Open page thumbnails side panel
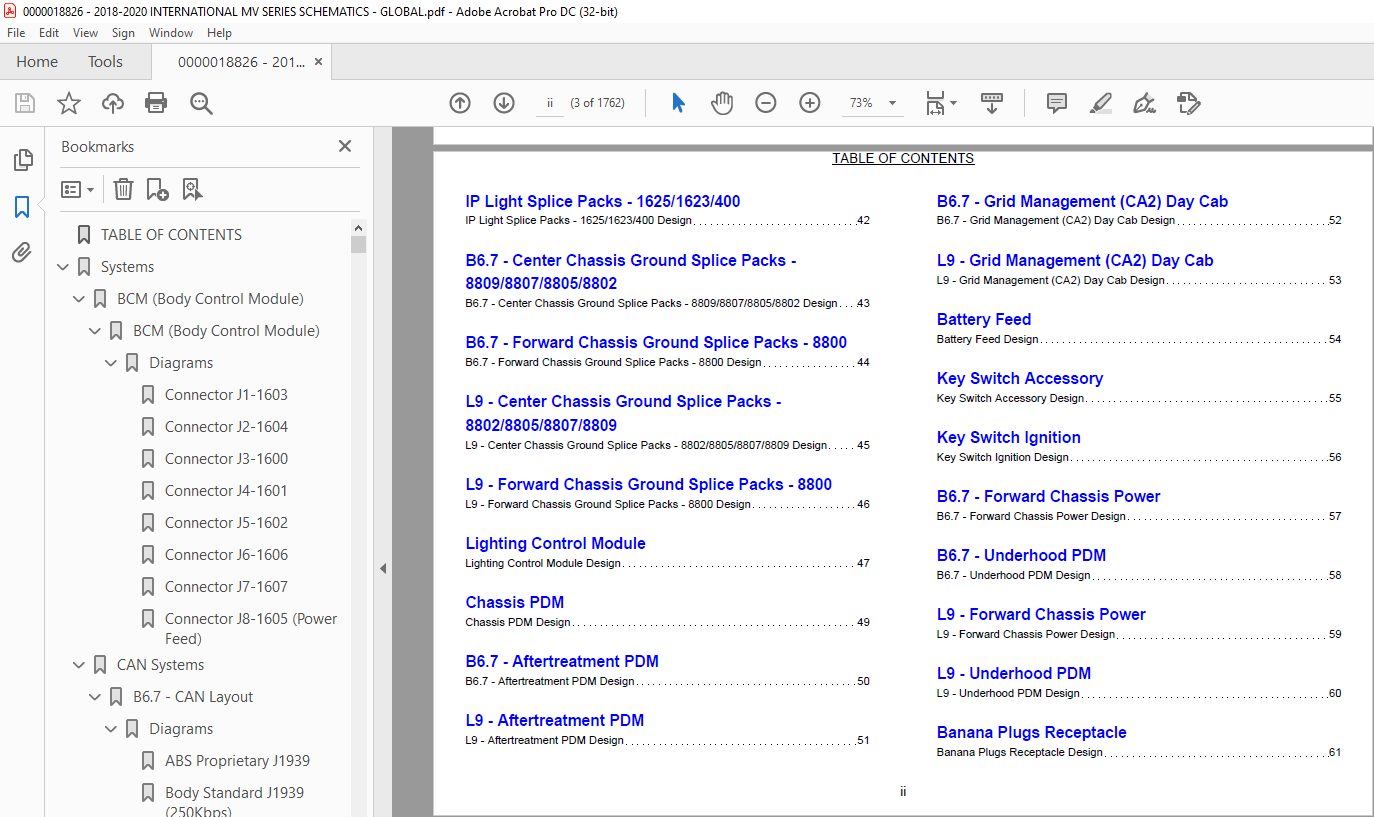Image resolution: width=1374 pixels, height=817 pixels. pos(22,160)
